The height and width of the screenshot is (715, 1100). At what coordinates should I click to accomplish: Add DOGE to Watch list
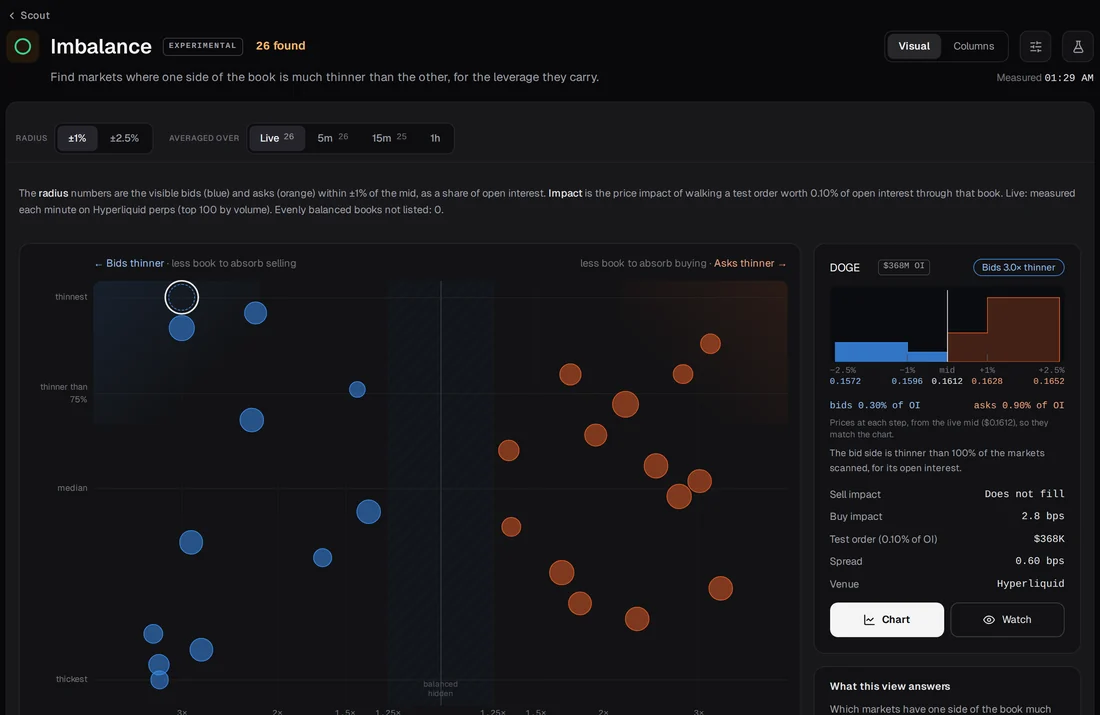click(1007, 620)
